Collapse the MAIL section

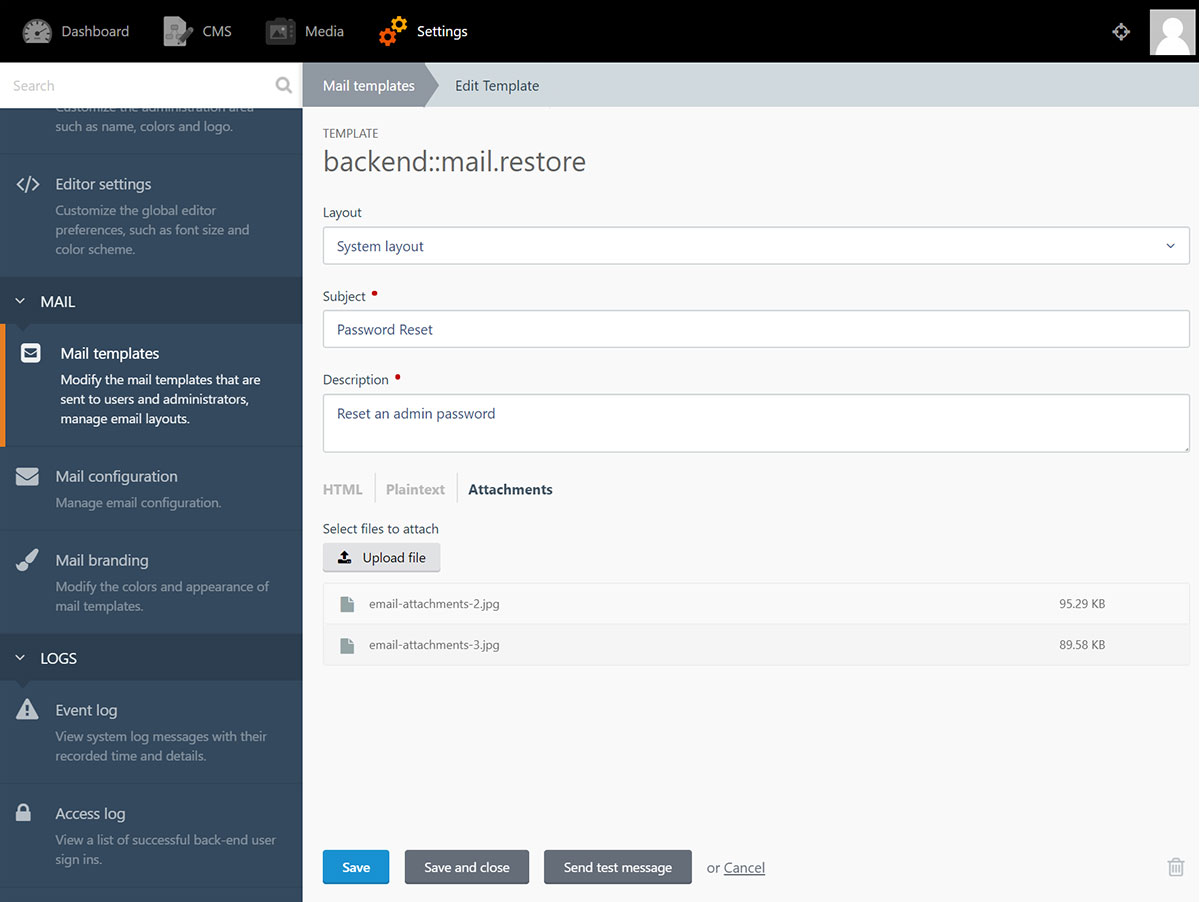point(151,301)
